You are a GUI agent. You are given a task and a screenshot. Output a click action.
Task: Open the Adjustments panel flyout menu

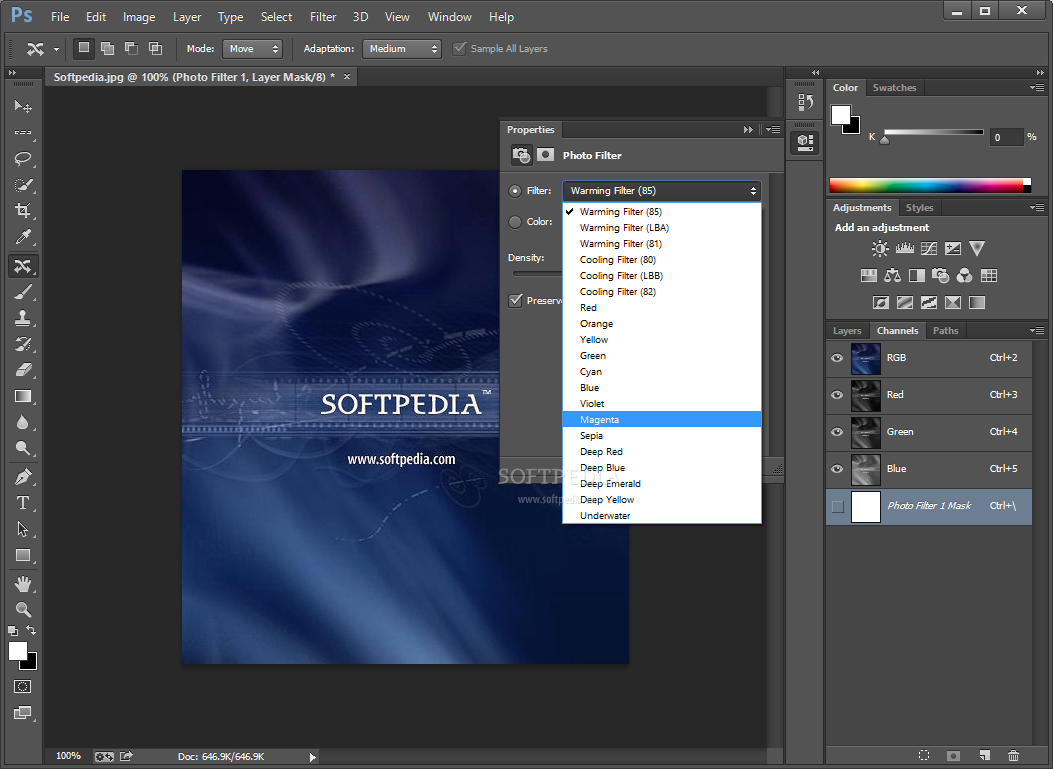[1037, 208]
